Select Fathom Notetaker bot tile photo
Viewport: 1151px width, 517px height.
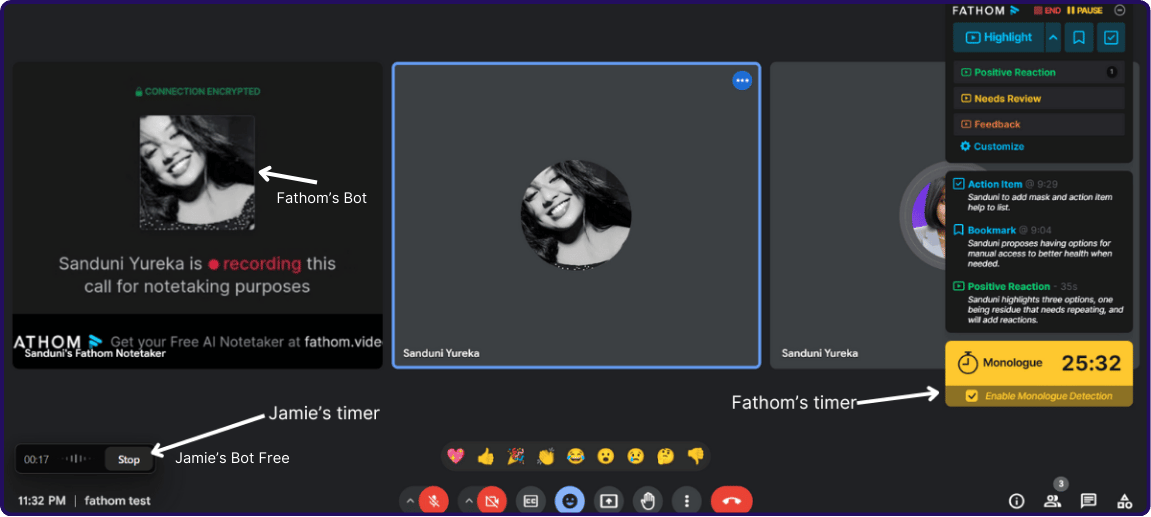click(x=197, y=173)
